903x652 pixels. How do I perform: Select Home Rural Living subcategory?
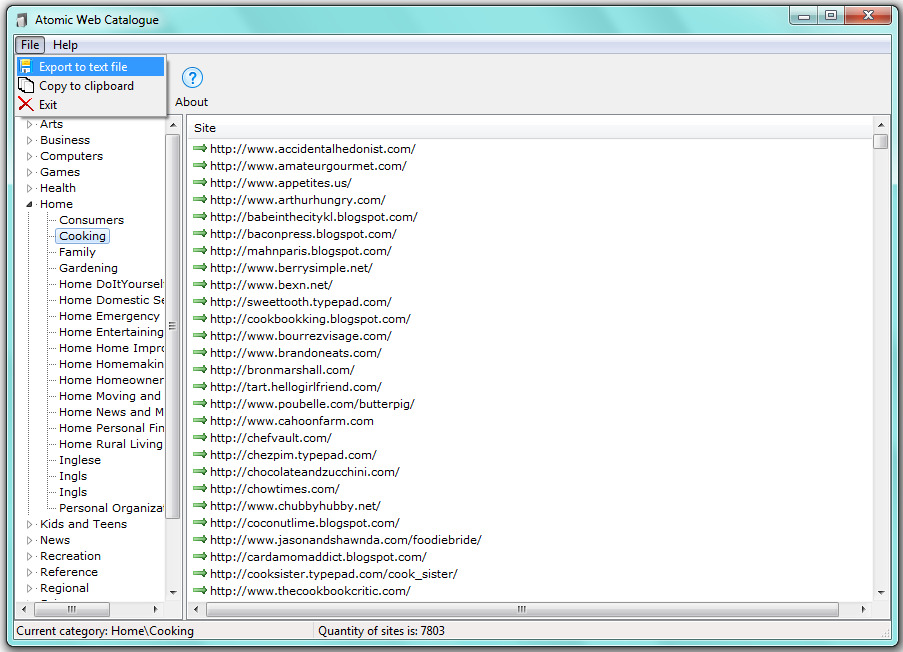pos(111,444)
